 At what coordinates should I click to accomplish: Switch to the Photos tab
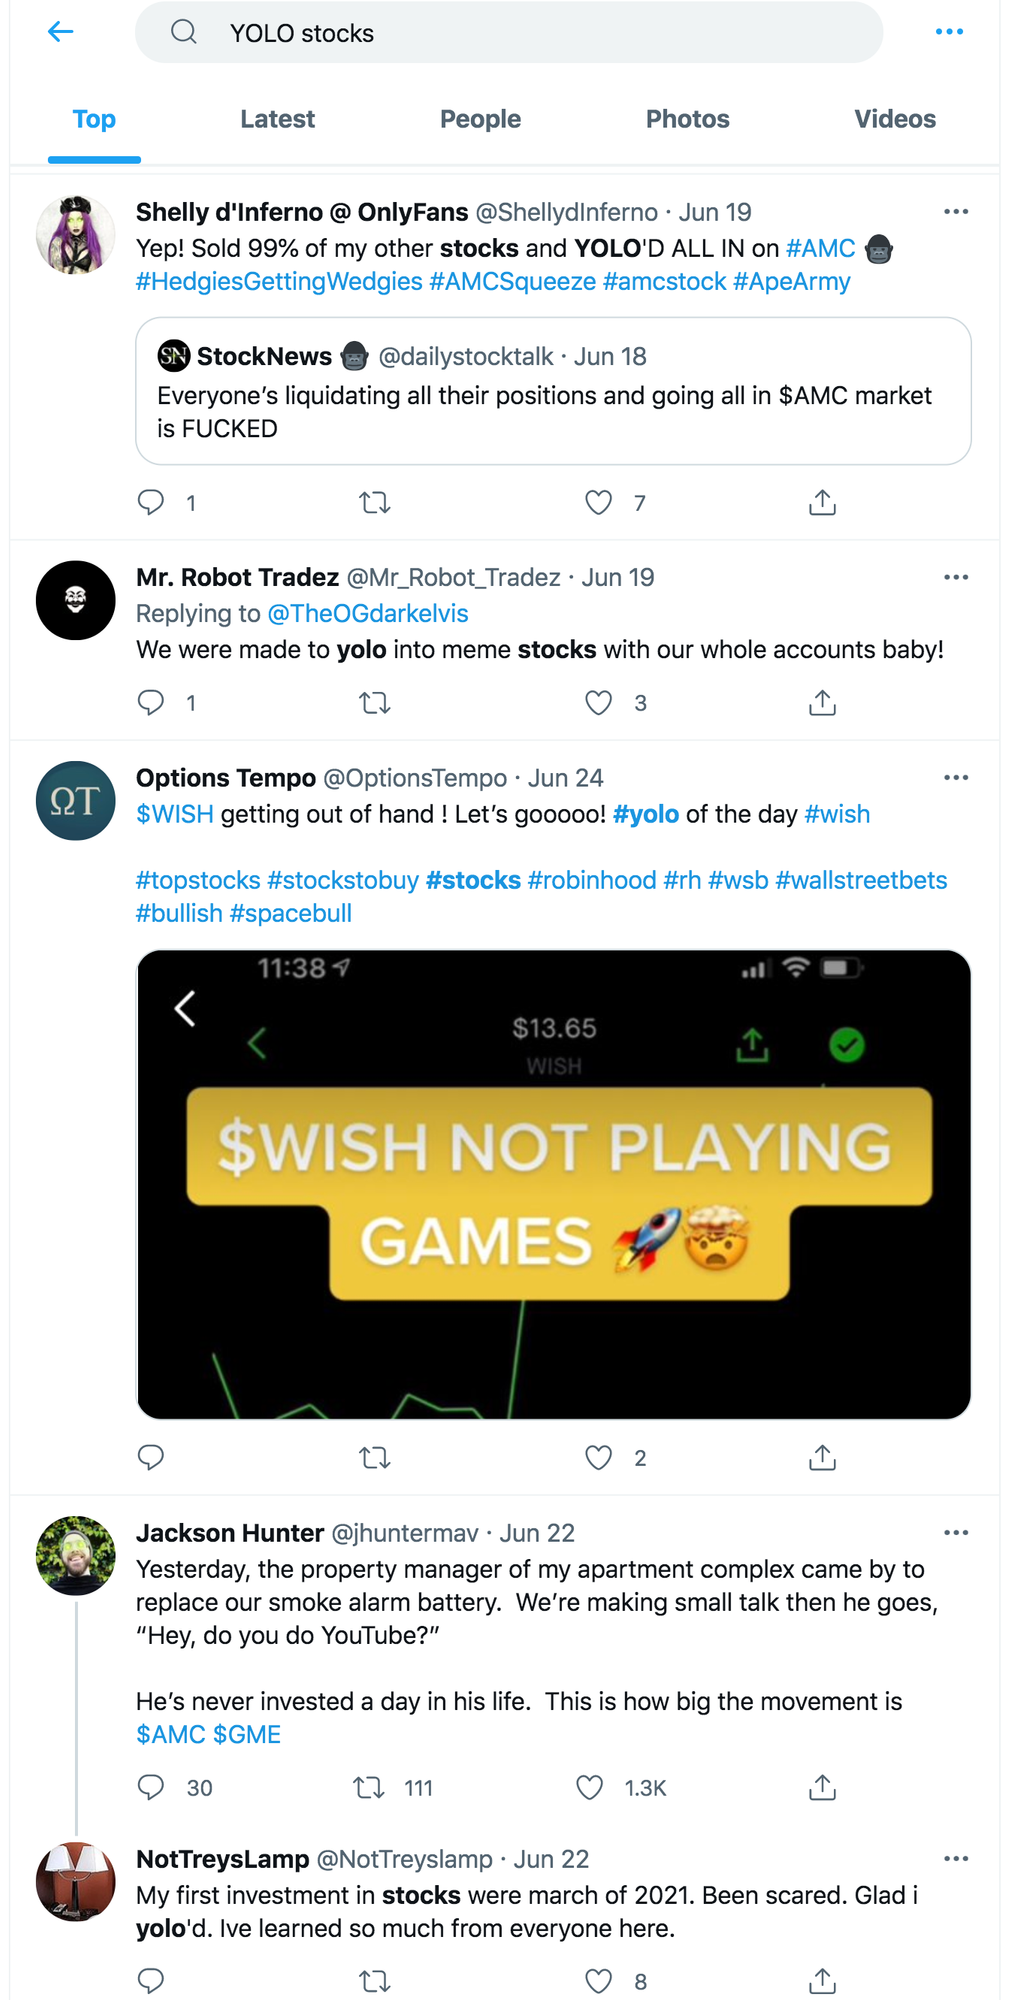point(688,119)
